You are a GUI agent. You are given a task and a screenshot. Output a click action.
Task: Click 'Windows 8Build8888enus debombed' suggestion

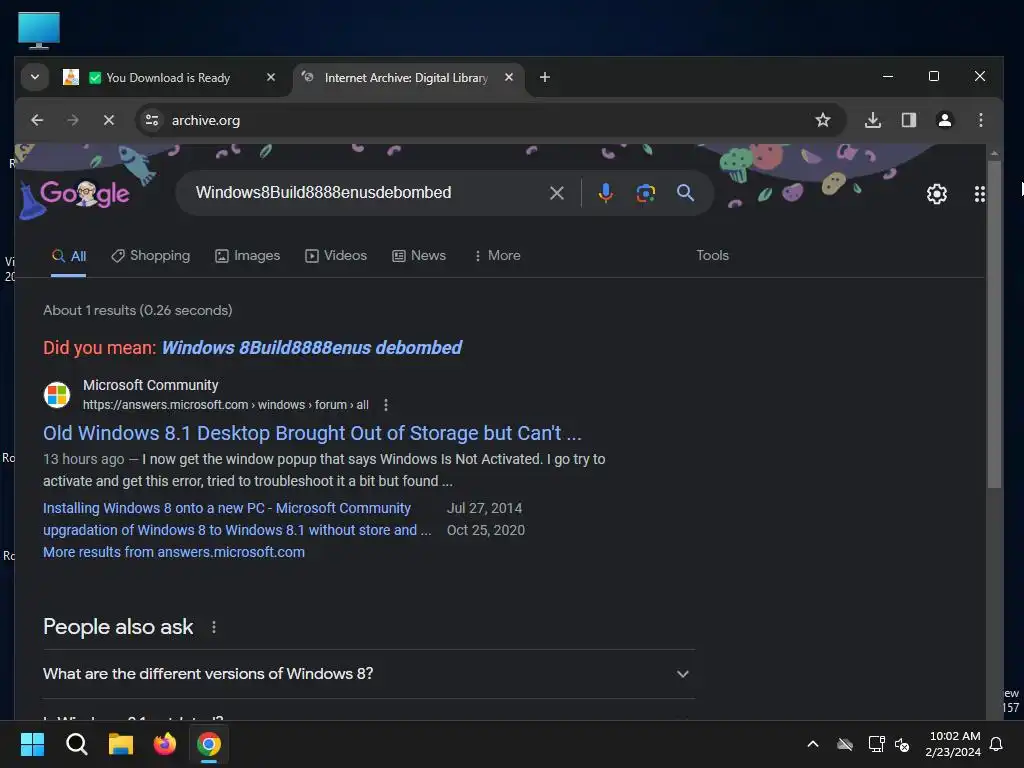[x=312, y=347]
